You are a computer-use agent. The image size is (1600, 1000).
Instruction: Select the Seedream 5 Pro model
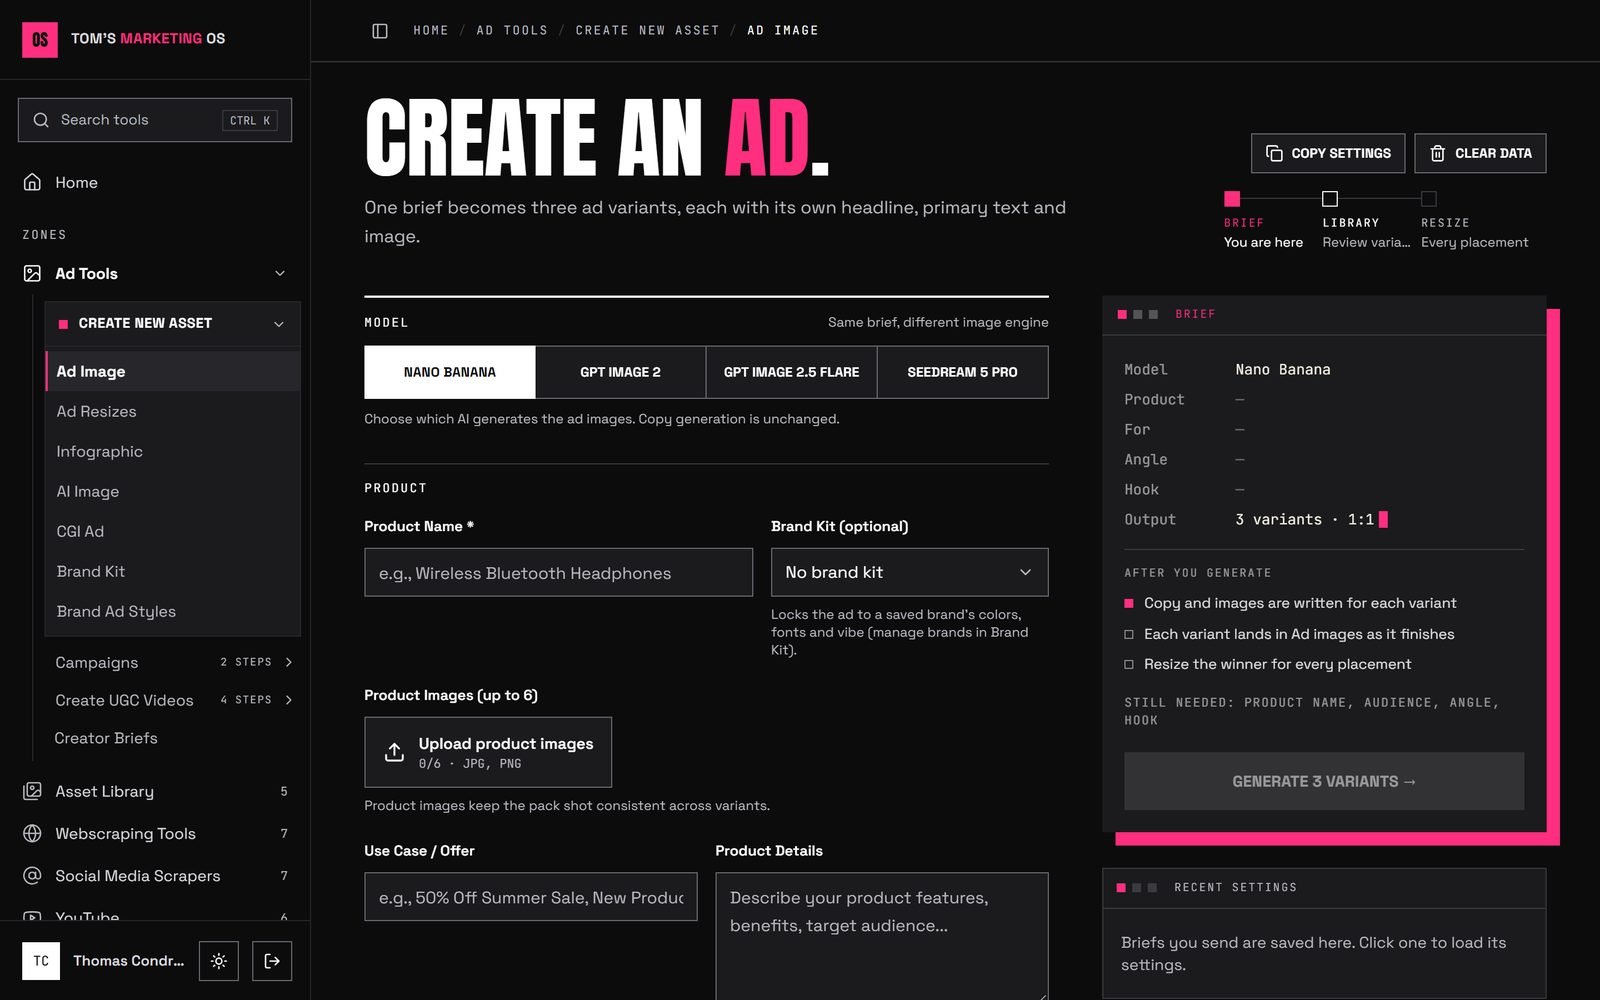point(963,372)
